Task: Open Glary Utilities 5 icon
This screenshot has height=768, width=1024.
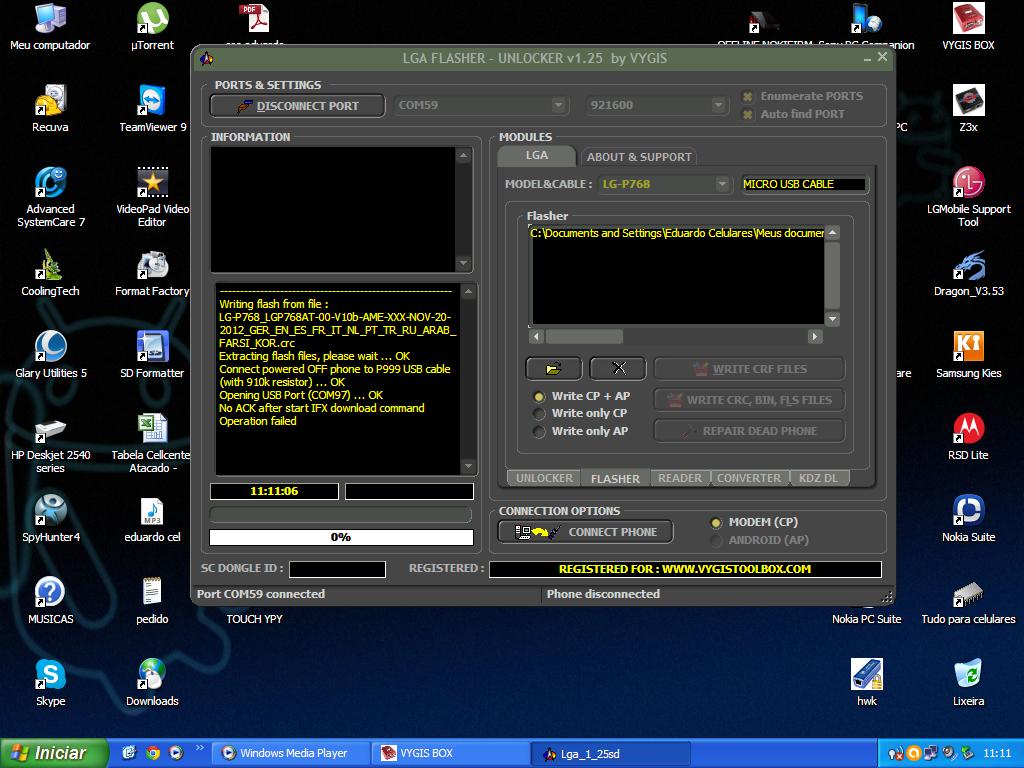Action: [x=50, y=355]
